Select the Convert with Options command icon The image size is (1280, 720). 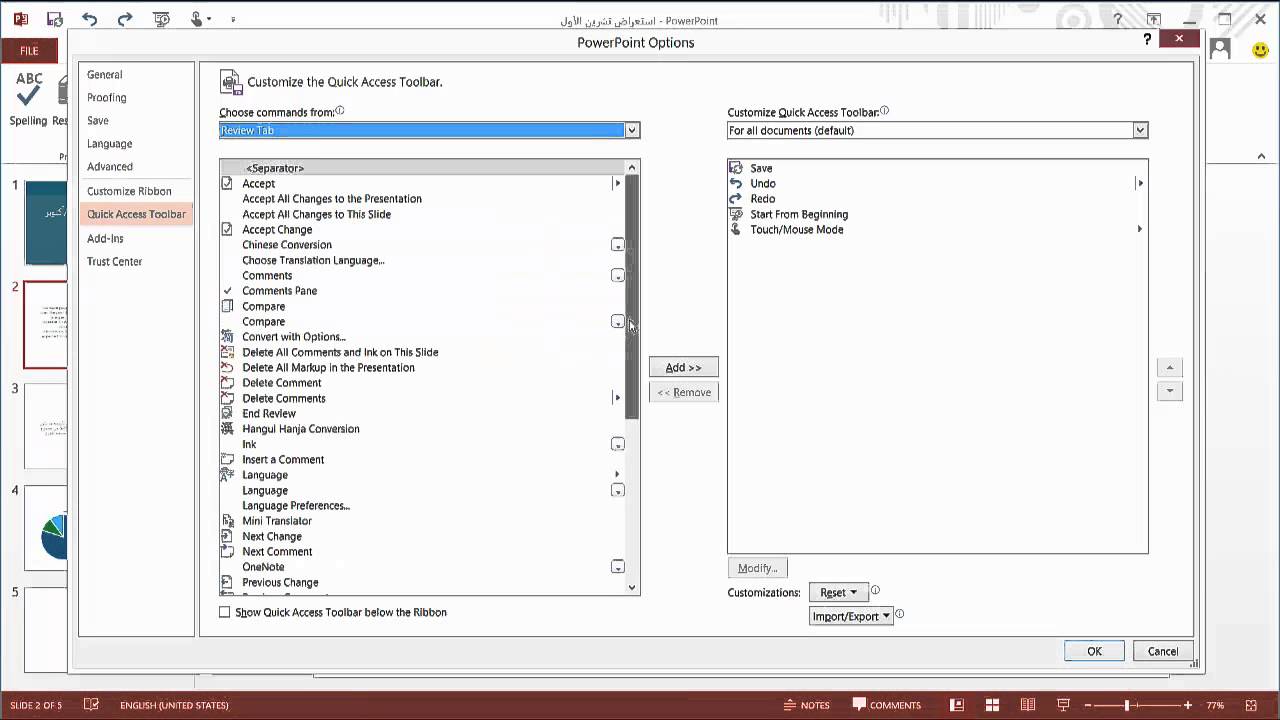(227, 337)
